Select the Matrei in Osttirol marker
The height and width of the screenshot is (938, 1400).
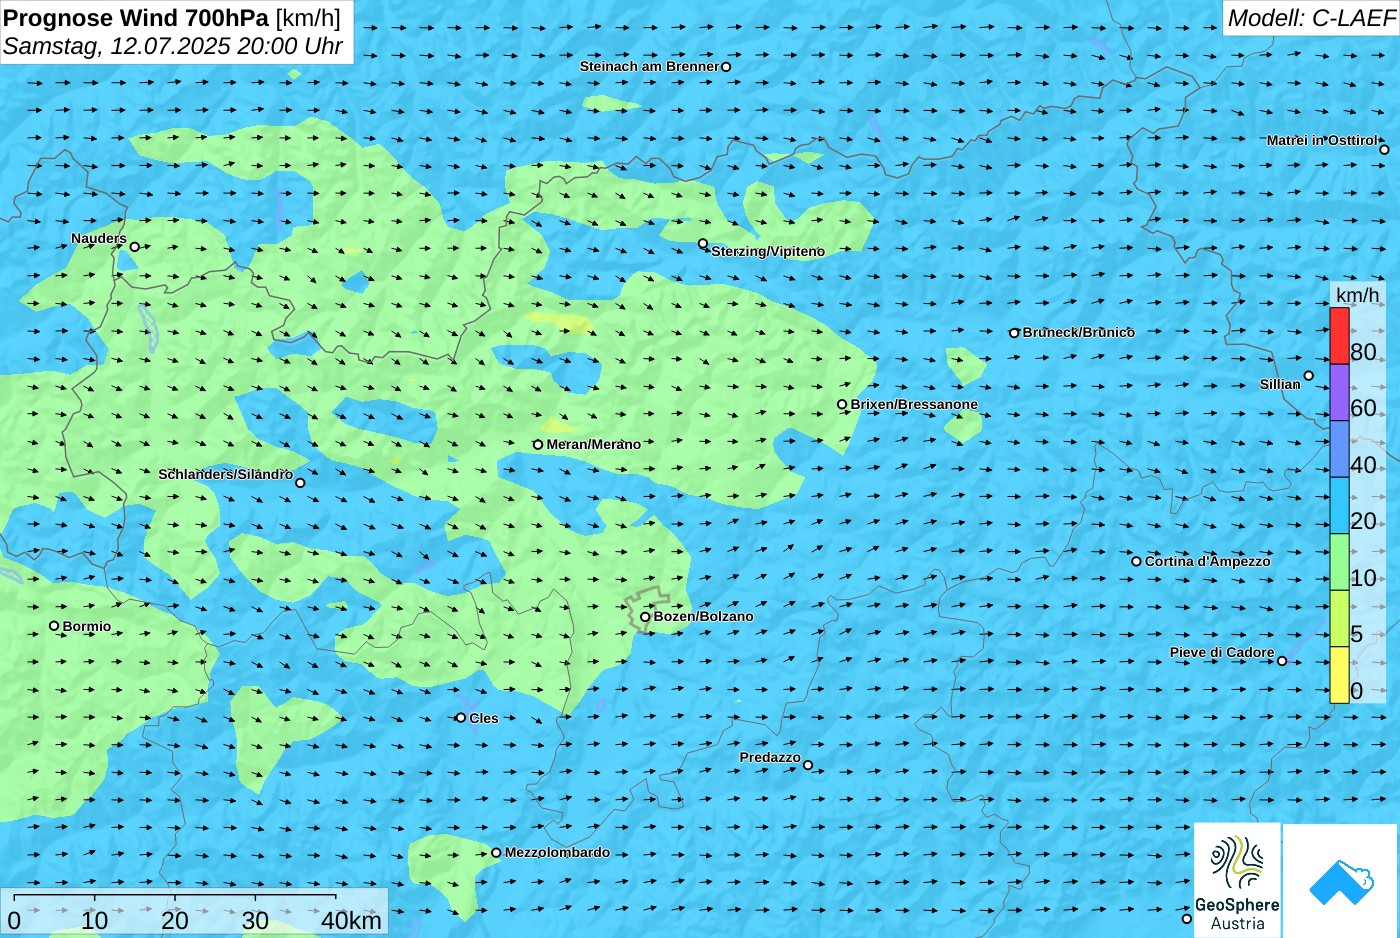1384,150
